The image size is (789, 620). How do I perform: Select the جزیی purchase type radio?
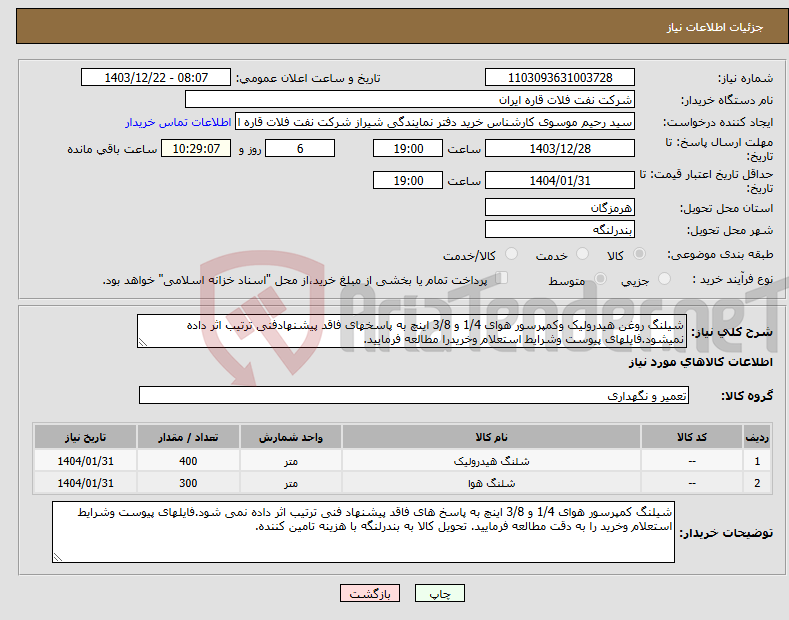click(x=664, y=279)
